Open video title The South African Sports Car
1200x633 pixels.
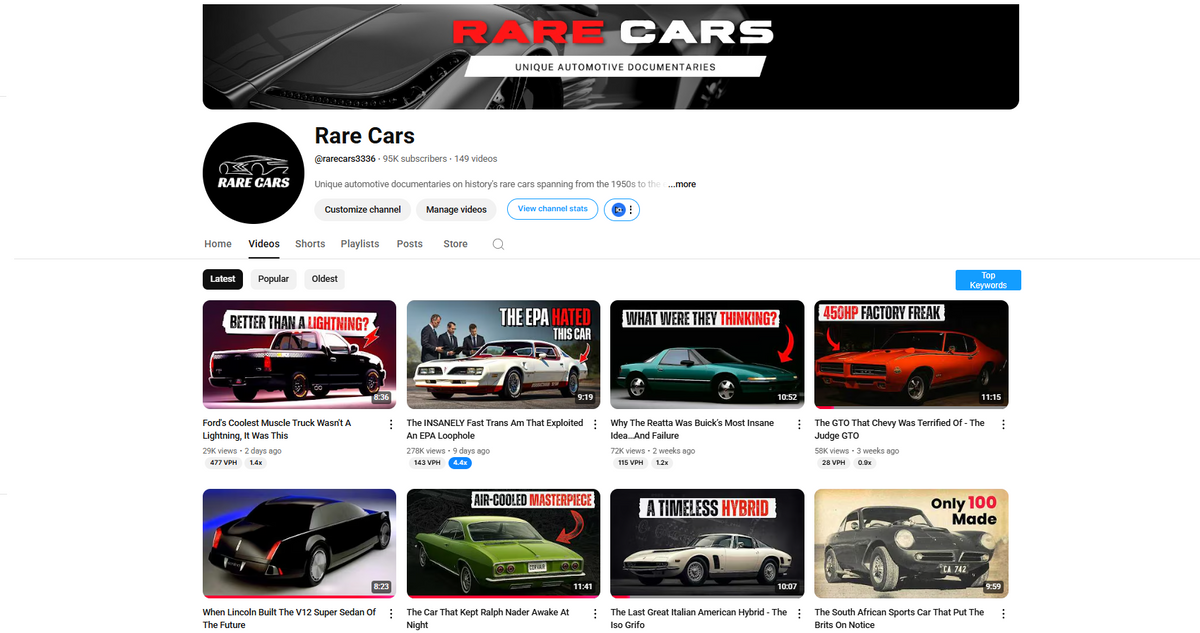click(x=899, y=618)
